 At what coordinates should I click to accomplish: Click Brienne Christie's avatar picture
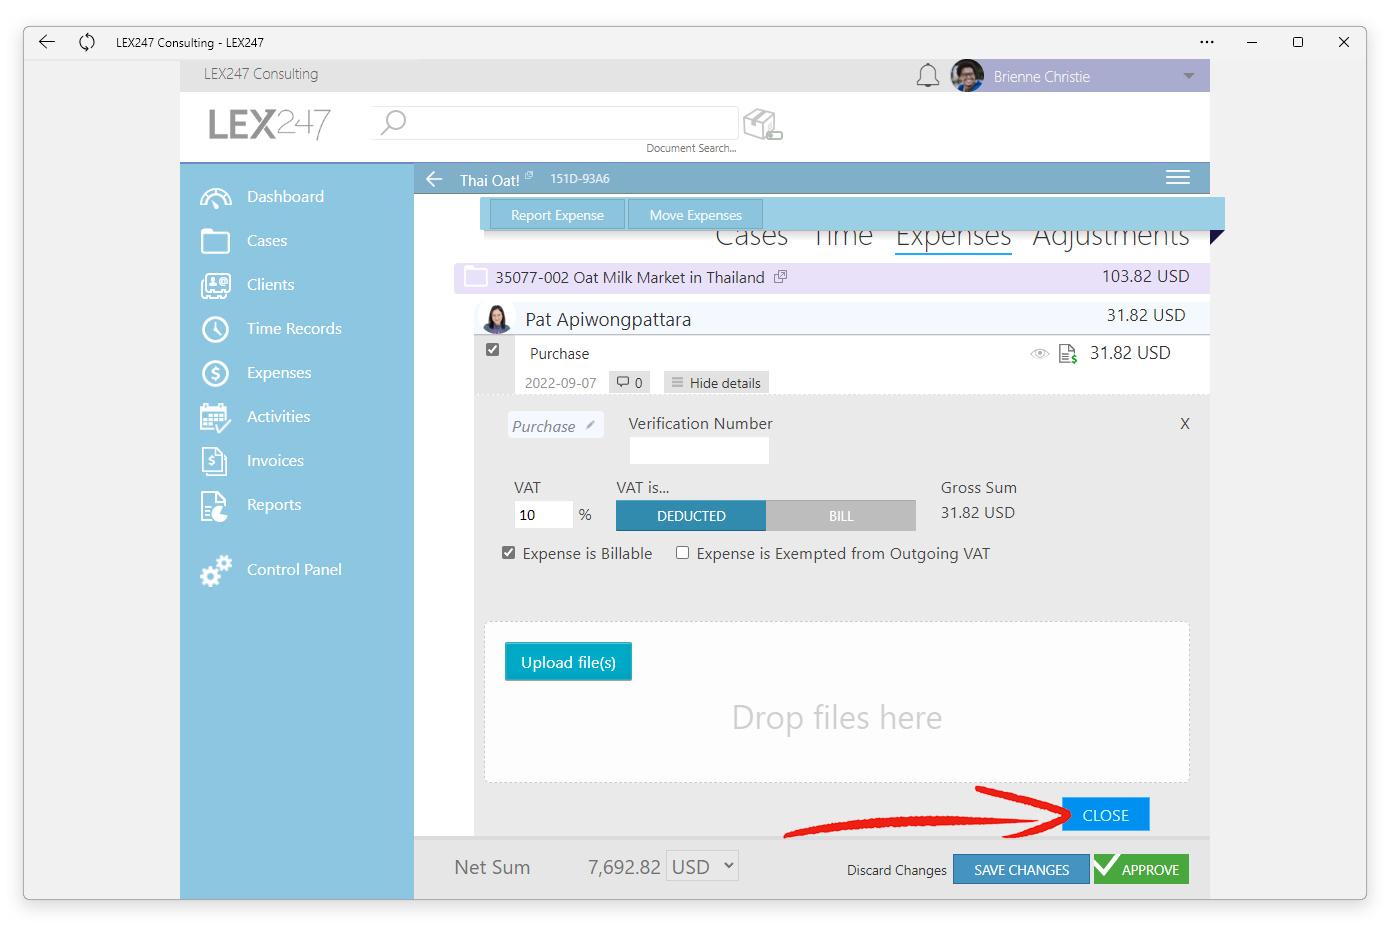point(967,76)
